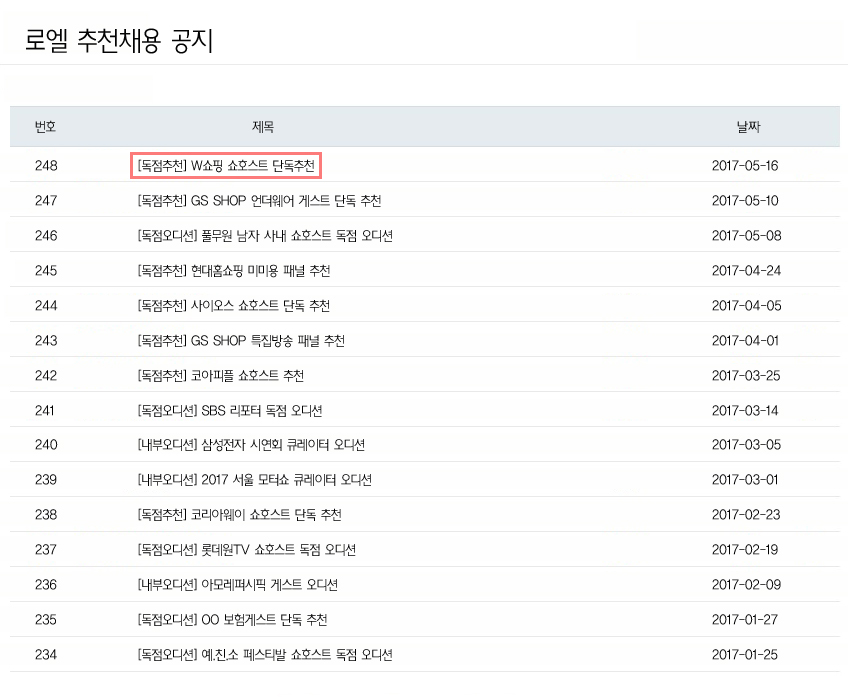Click the 로엘 추천채용 공지 page heading
848x699 pixels.
pos(119,41)
